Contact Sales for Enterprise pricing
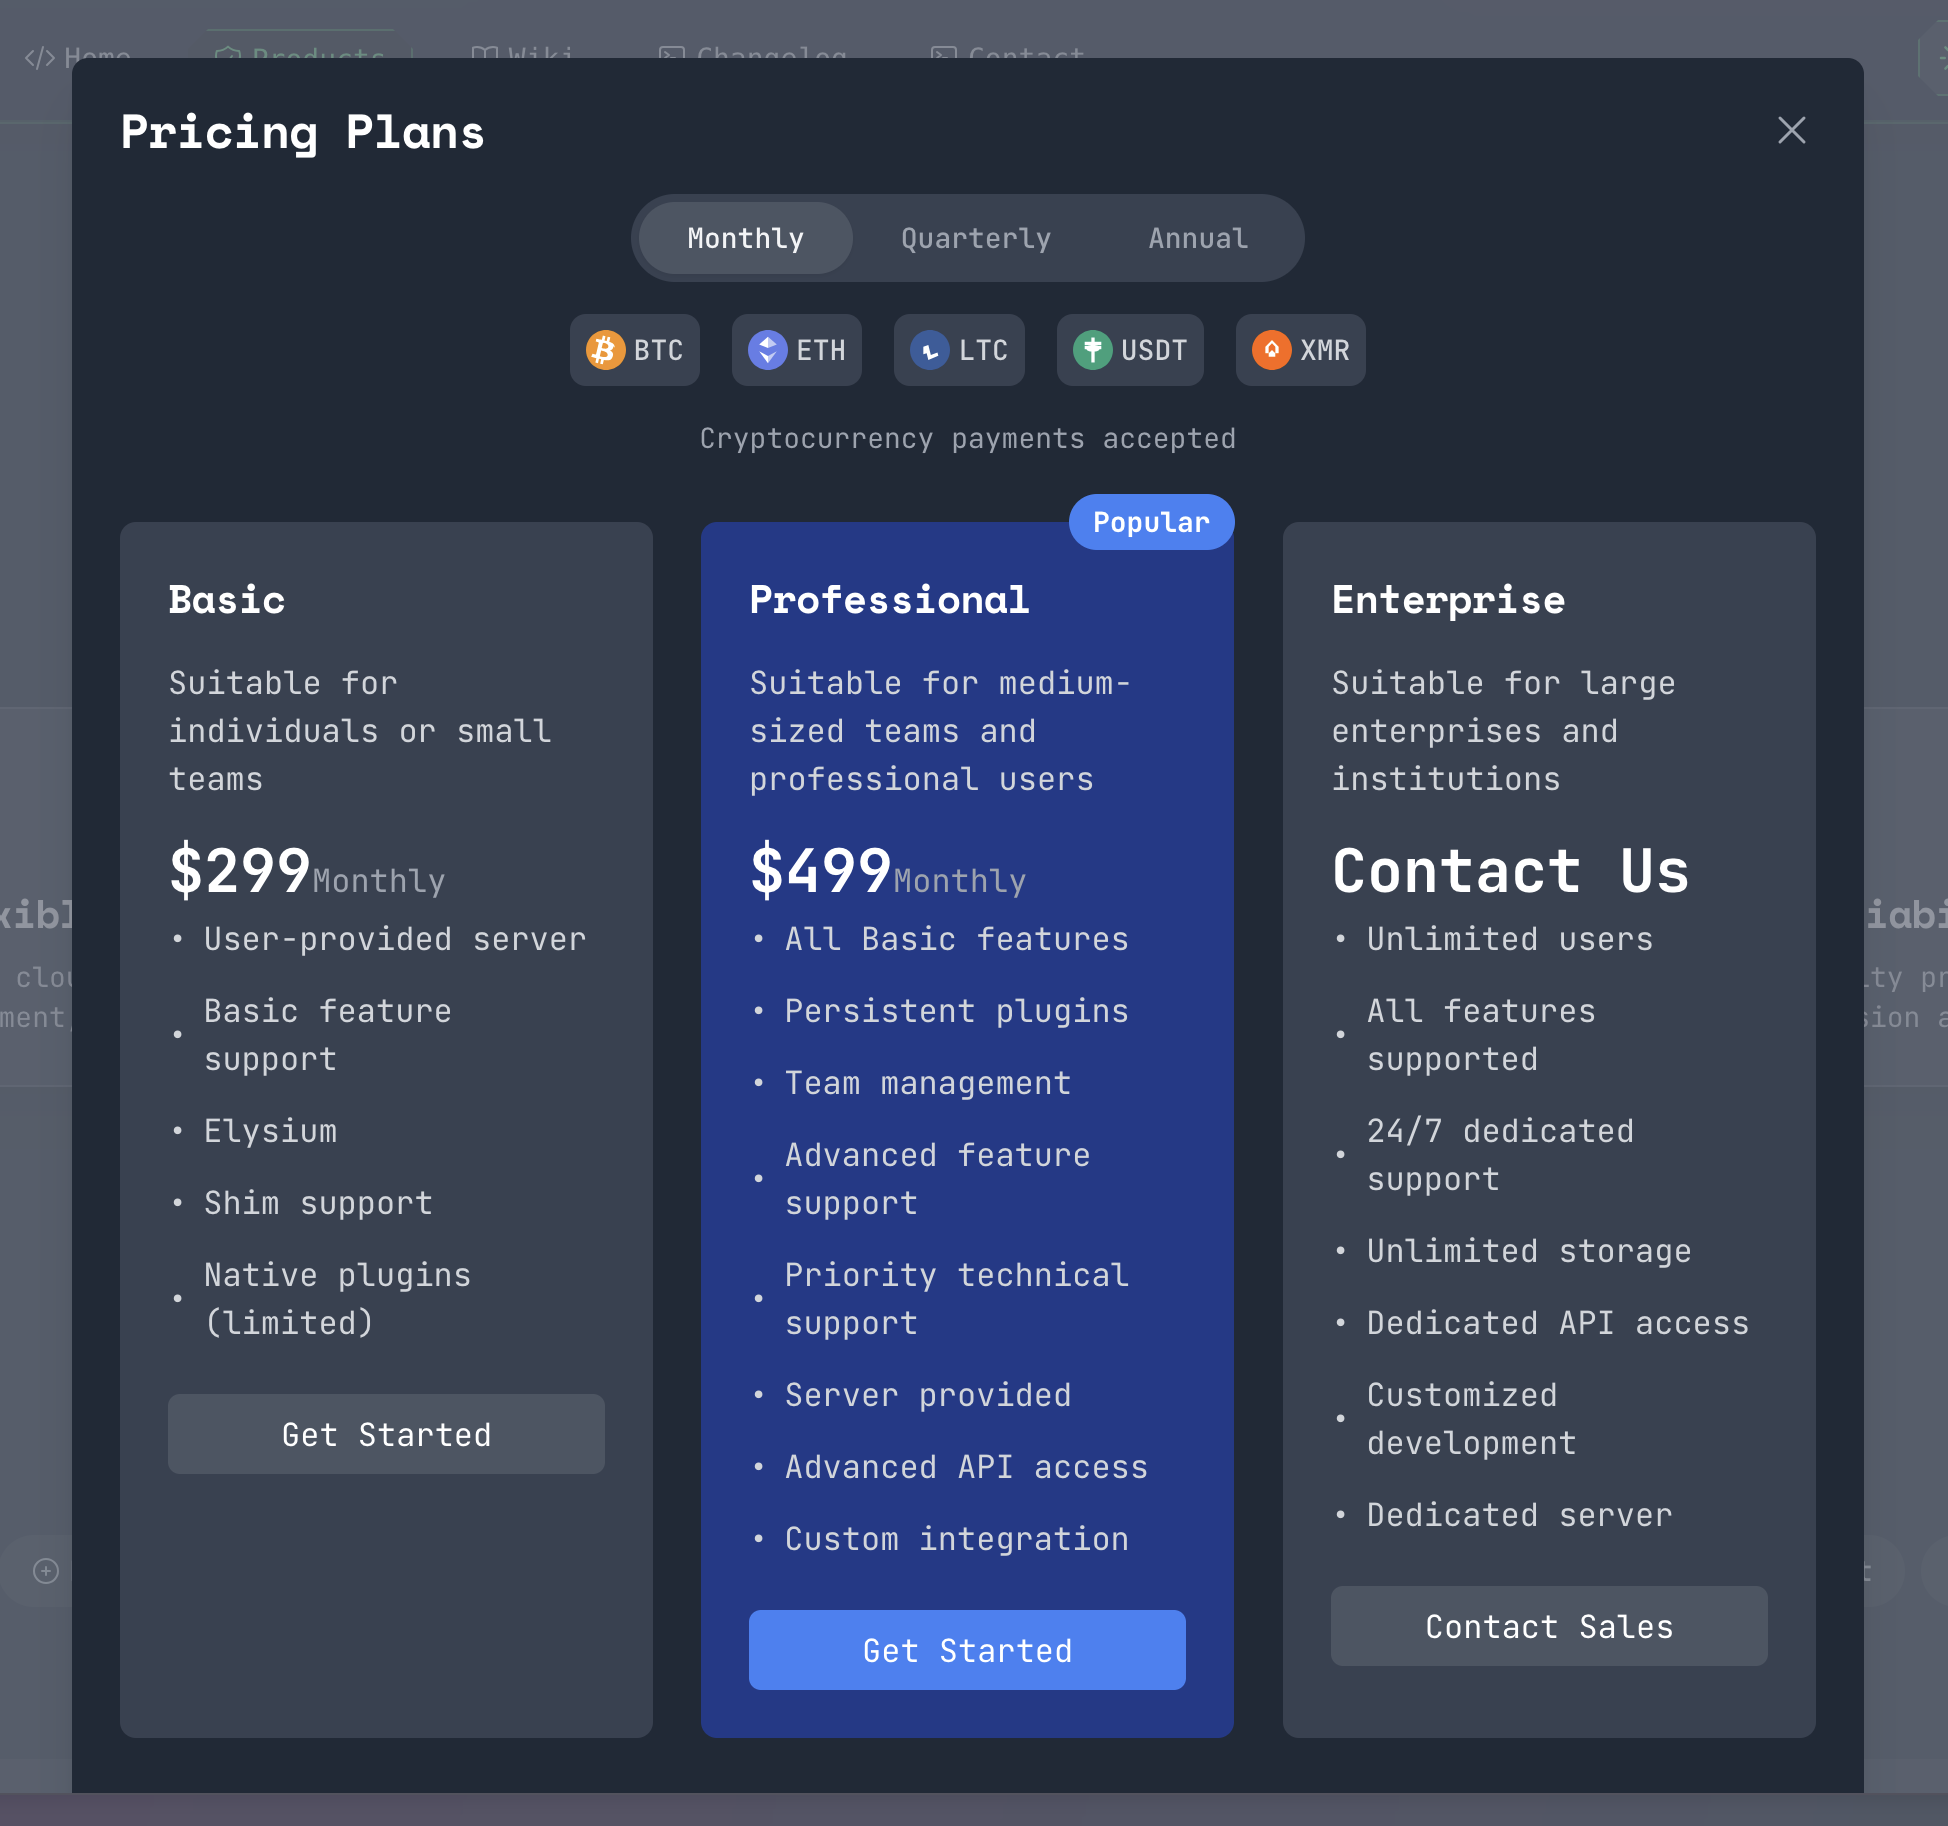 coord(1548,1626)
